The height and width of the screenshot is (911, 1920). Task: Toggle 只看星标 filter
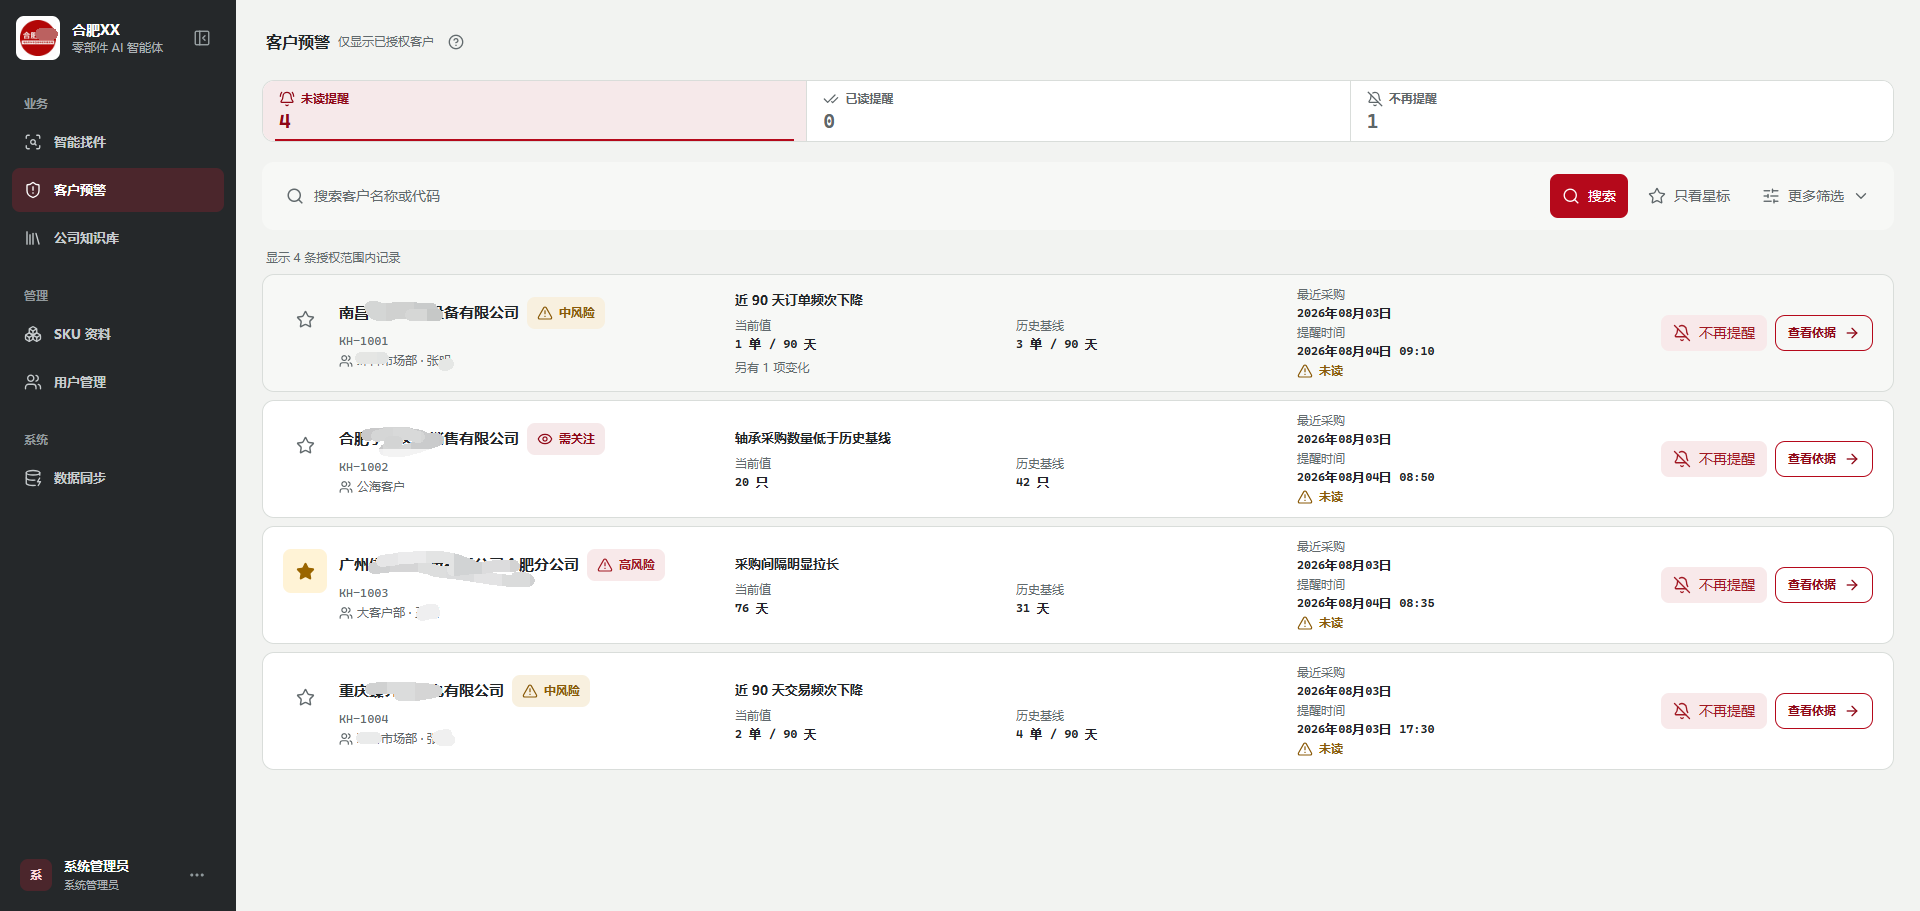coord(1689,196)
